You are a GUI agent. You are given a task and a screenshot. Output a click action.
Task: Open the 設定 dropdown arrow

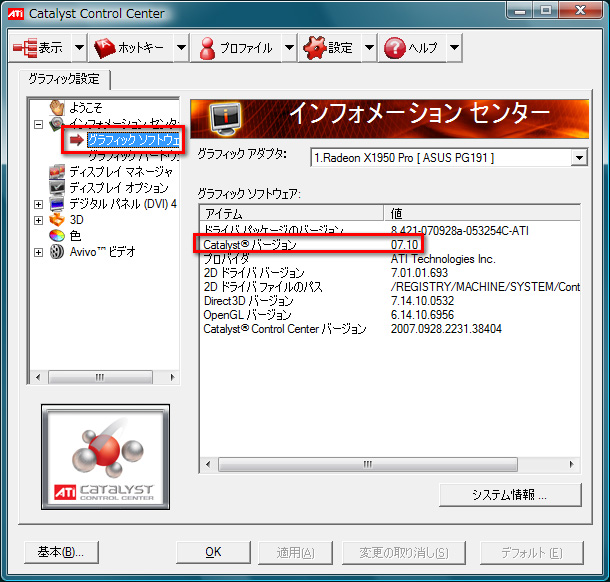(369, 48)
